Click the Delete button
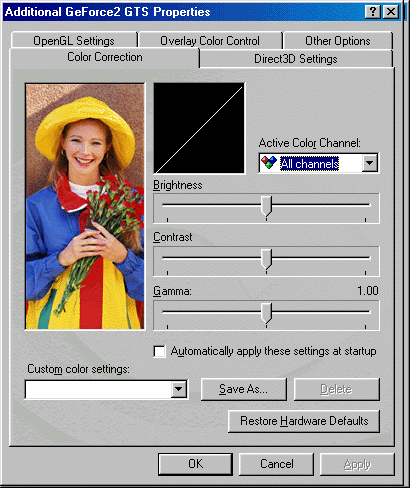410x488 pixels. 336,389
